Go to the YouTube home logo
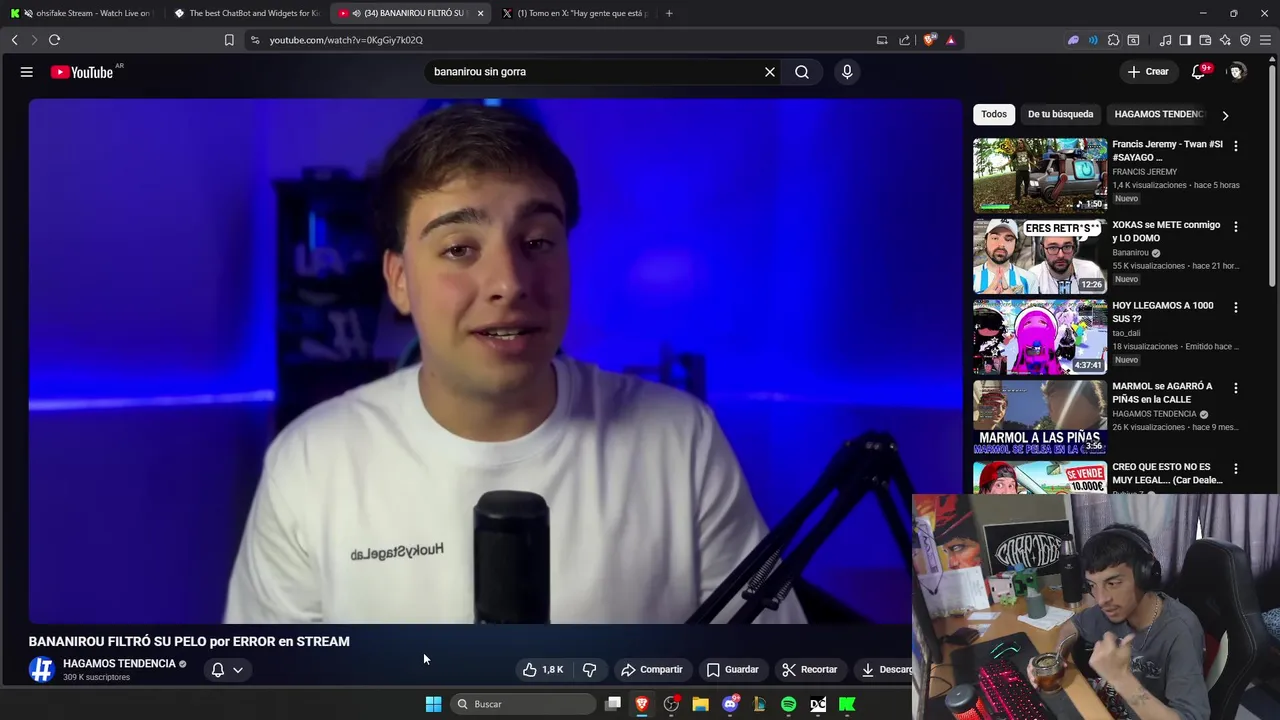The height and width of the screenshot is (720, 1280). tap(82, 72)
